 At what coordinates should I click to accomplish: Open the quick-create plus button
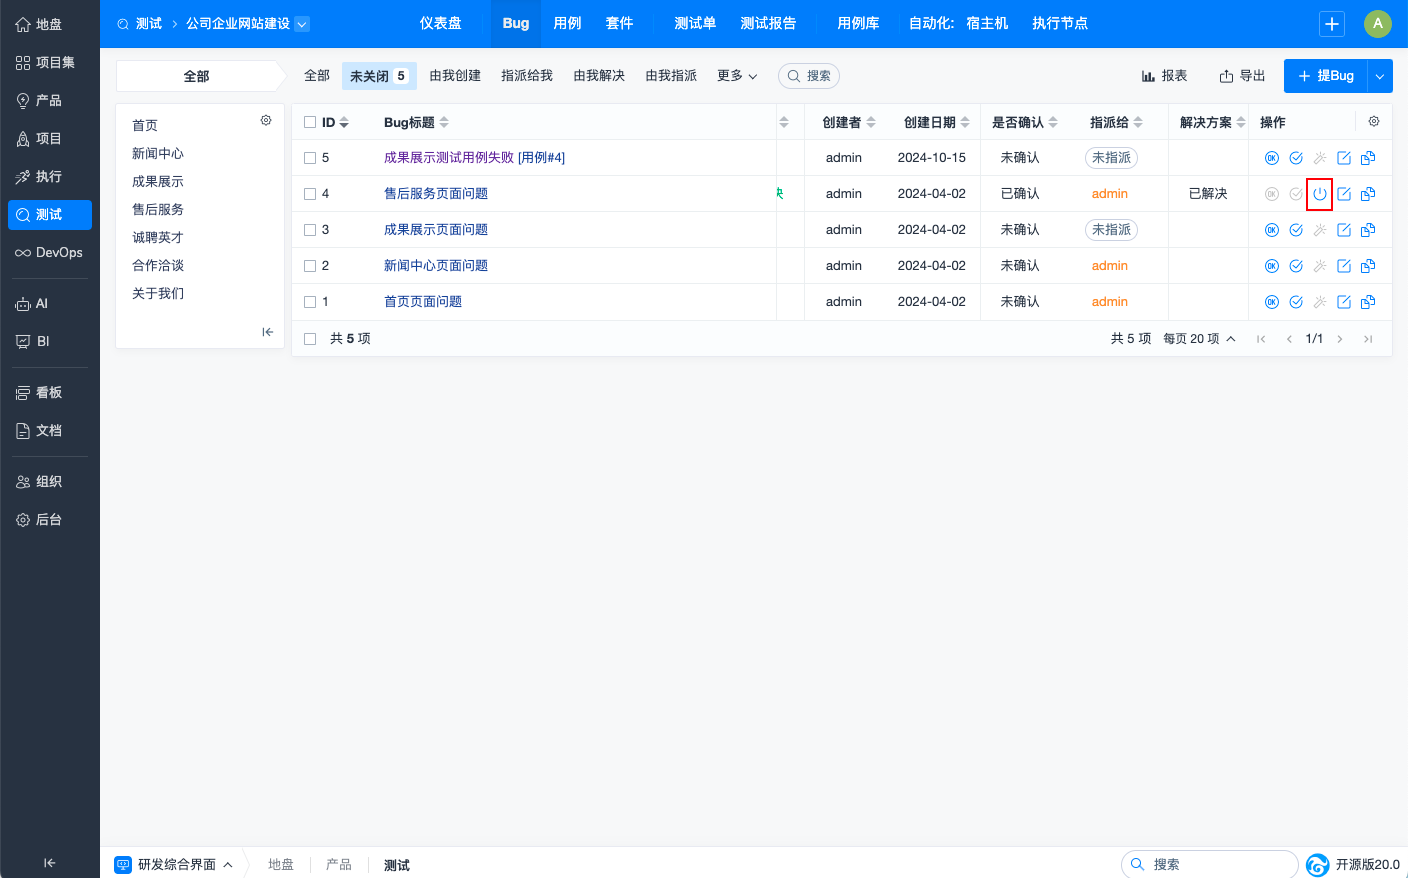(1332, 24)
